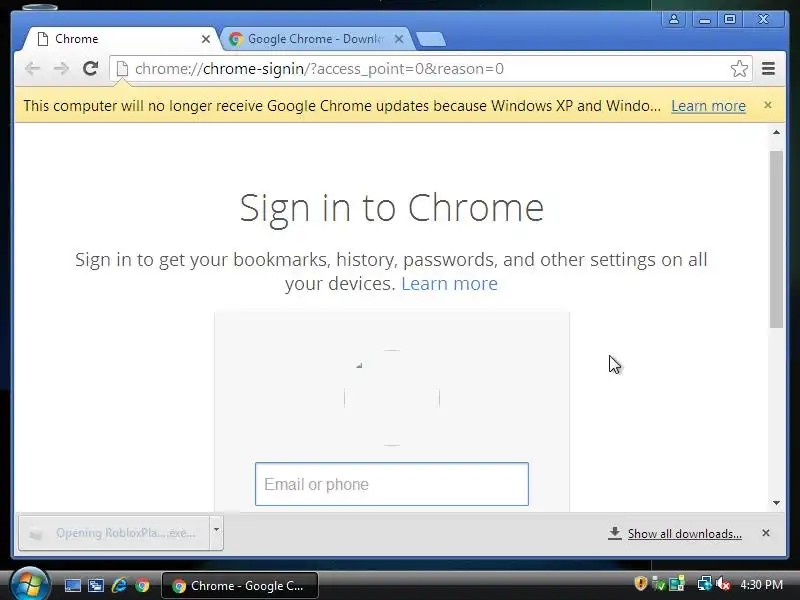Launch Internet Explorer from Quick Launch
Viewport: 800px width, 600px height.
119,585
